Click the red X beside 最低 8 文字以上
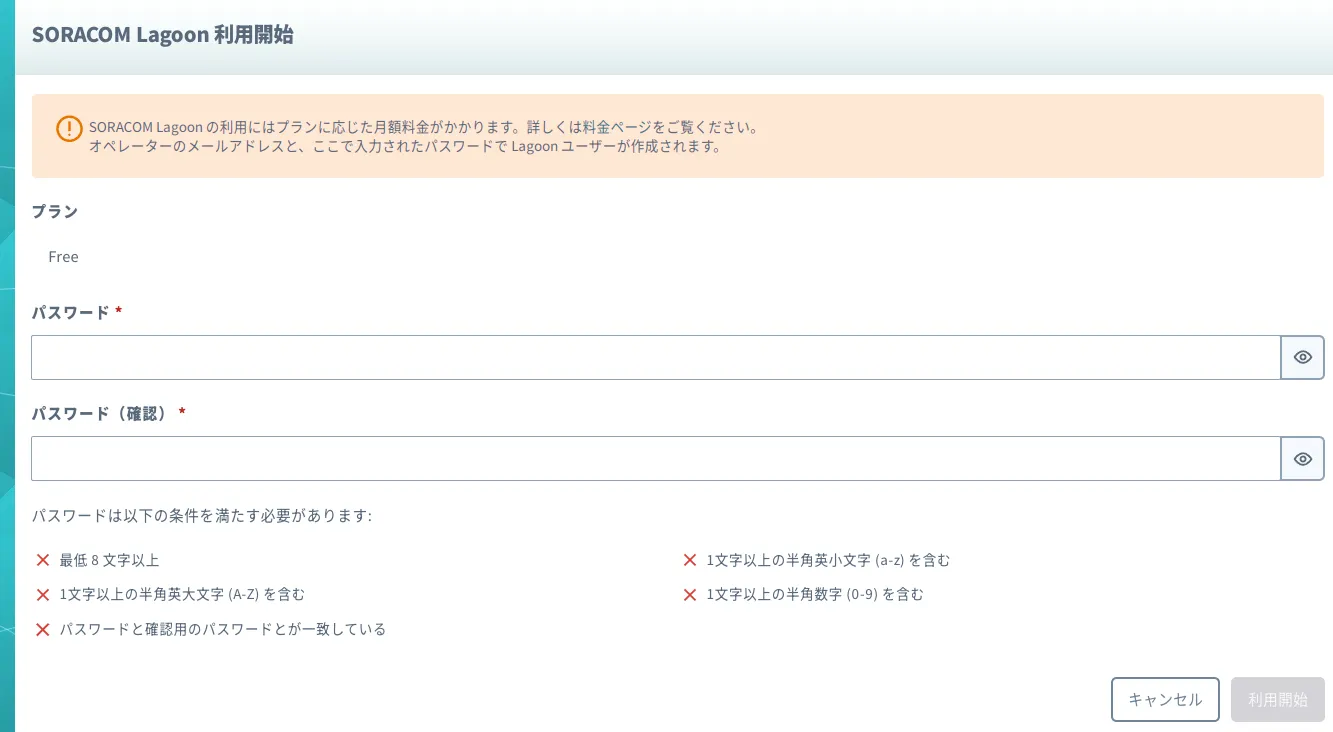Image resolution: width=1333 pixels, height=732 pixels. (43, 560)
